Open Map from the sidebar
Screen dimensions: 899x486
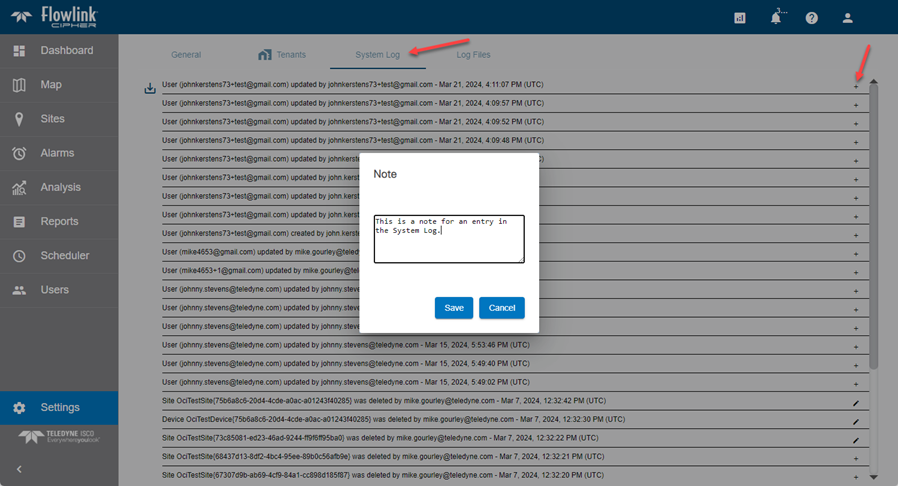pos(50,85)
